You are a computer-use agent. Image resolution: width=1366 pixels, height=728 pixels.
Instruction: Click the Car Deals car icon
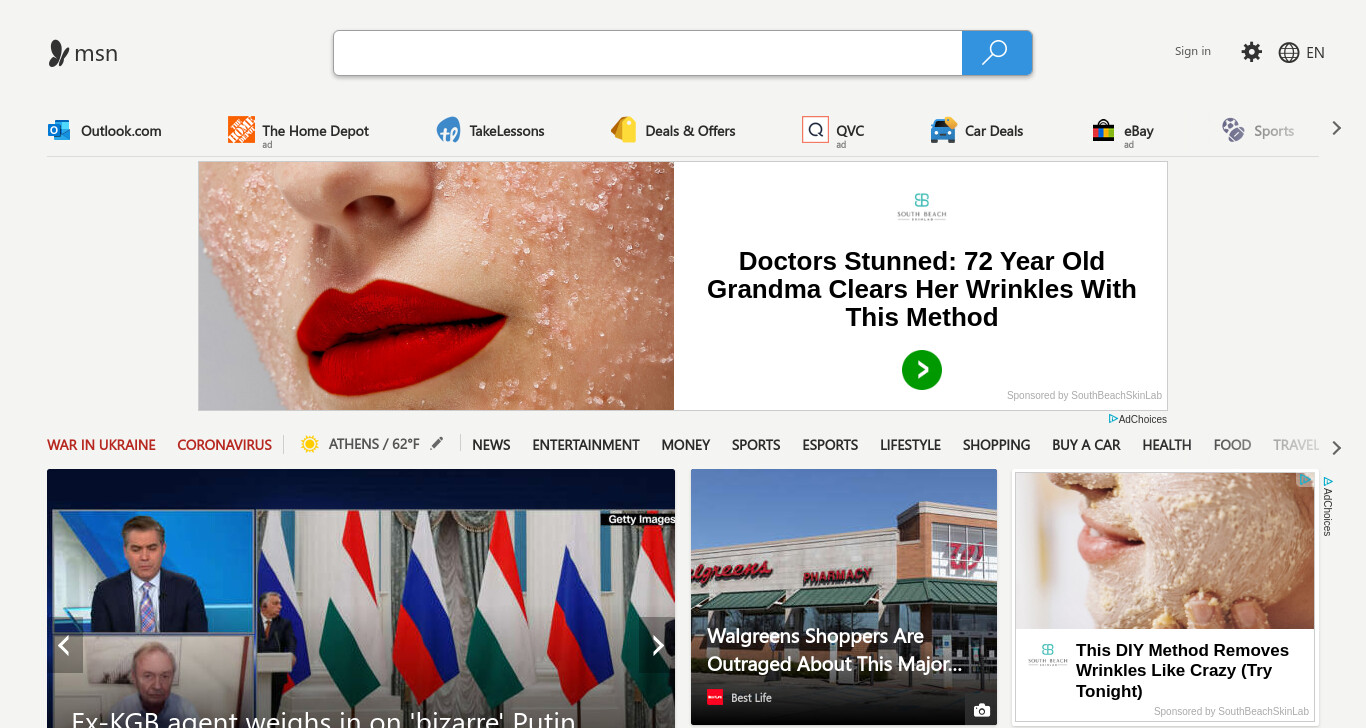click(943, 130)
